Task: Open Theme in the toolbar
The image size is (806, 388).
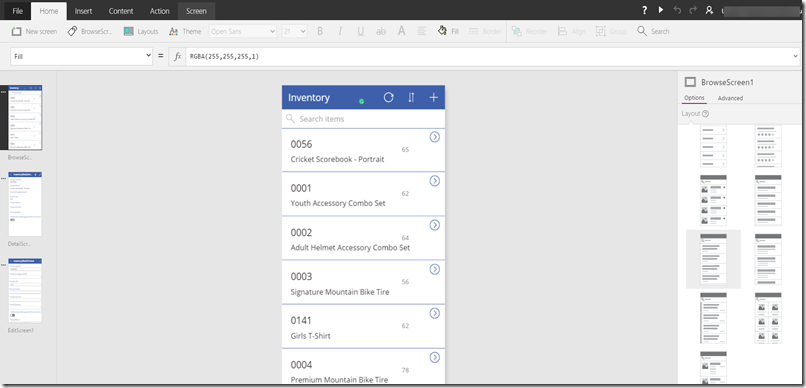Action: pos(185,31)
